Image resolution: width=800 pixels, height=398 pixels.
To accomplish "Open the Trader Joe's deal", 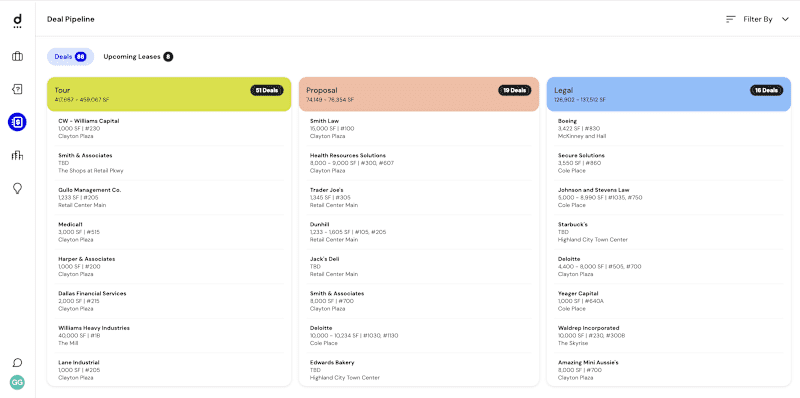I will (x=420, y=197).
